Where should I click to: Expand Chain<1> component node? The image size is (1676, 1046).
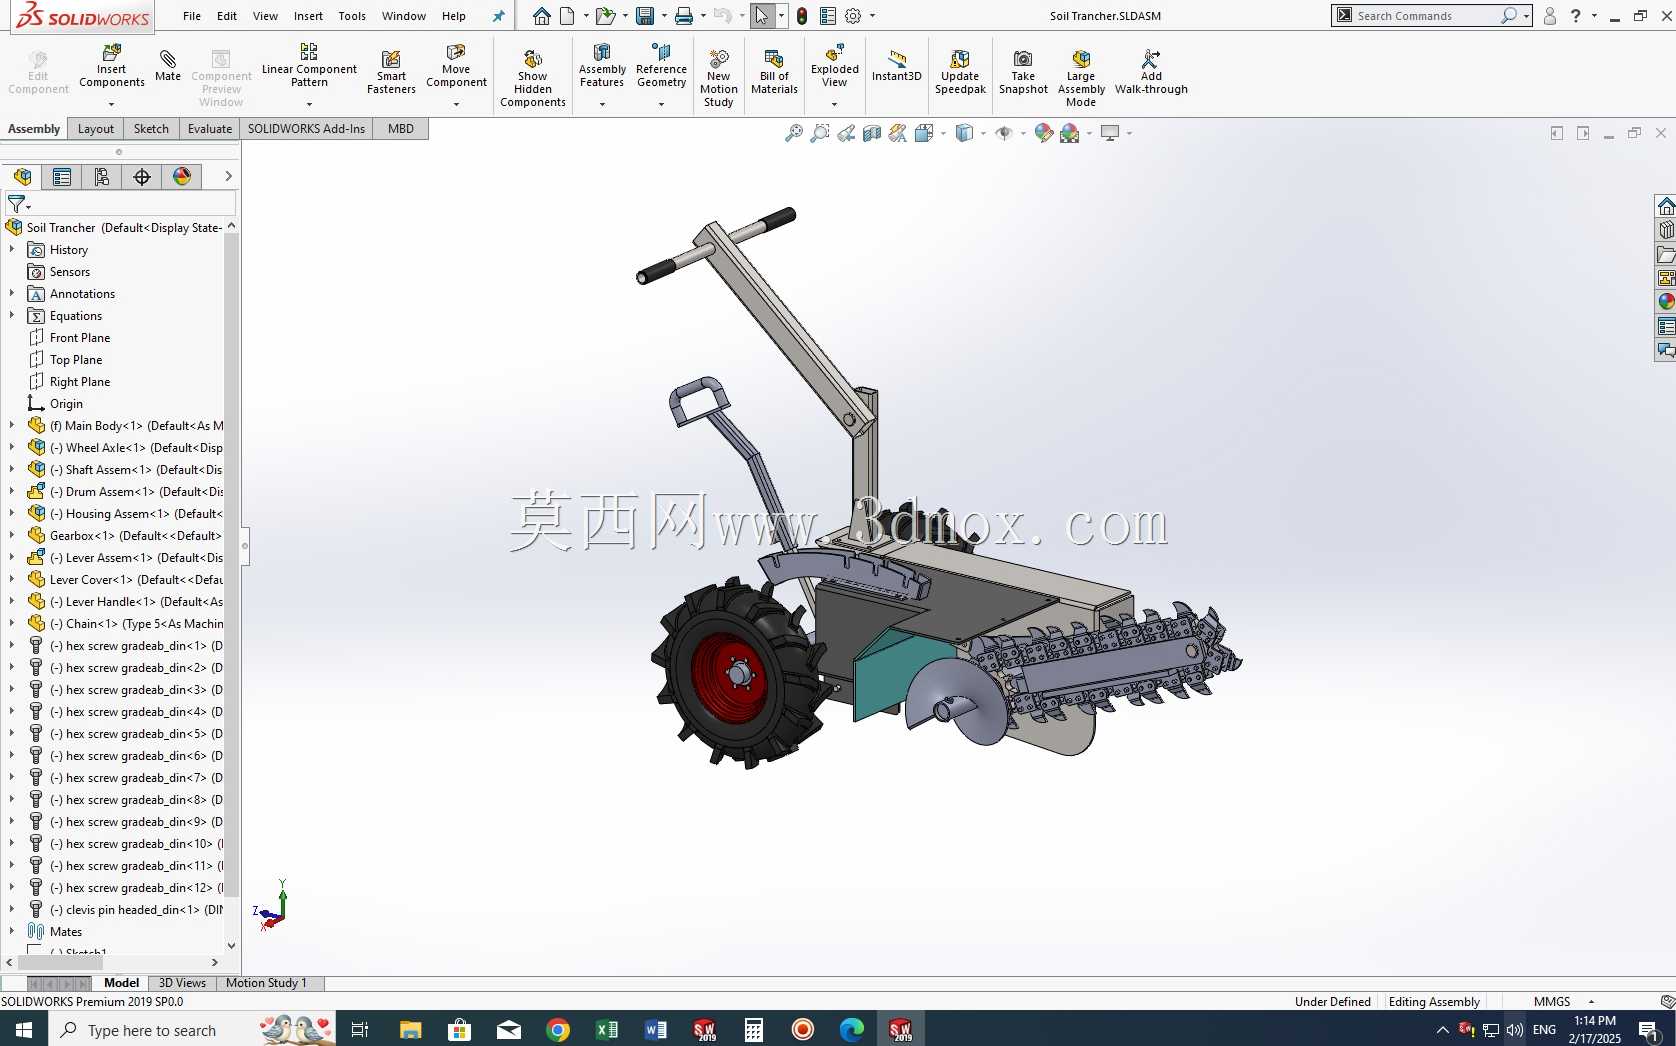(x=12, y=624)
